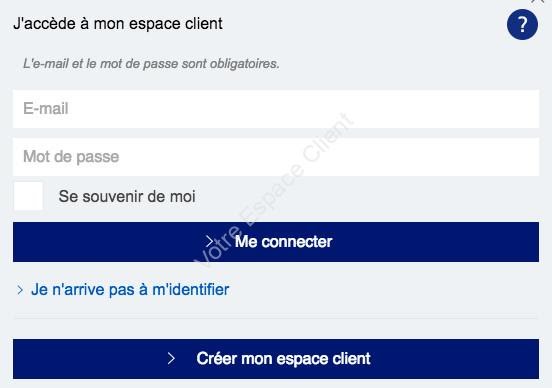Click the Mot de passe placeholder text
The image size is (552, 388).
pyautogui.click(x=71, y=157)
